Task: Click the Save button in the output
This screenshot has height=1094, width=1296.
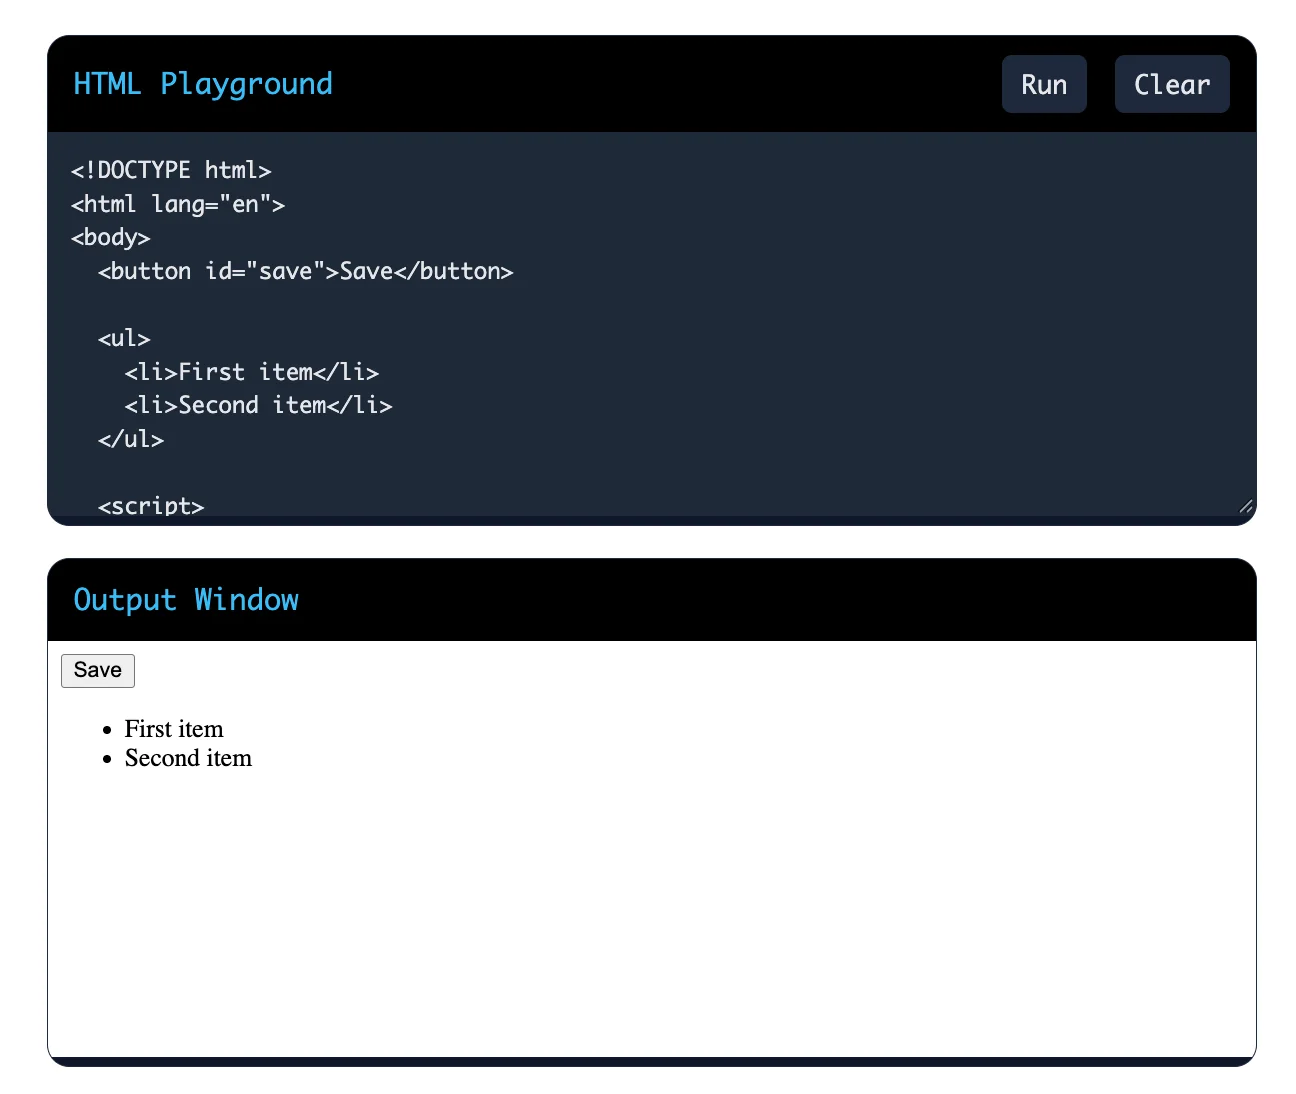Action: [x=98, y=670]
